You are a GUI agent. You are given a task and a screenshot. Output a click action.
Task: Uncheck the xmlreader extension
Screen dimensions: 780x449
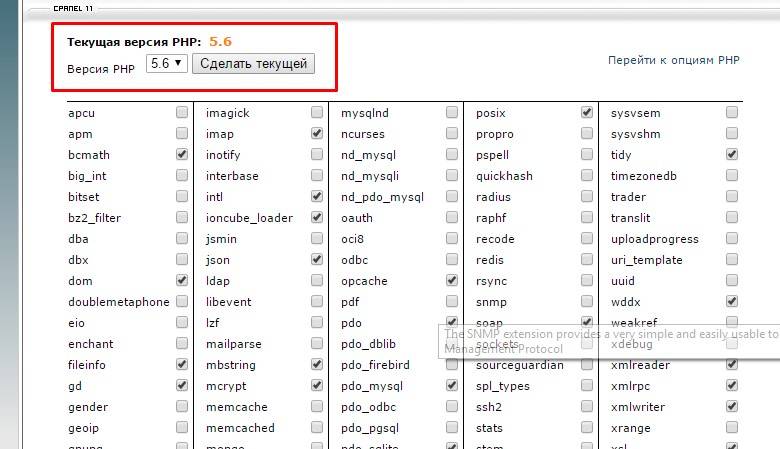(732, 364)
